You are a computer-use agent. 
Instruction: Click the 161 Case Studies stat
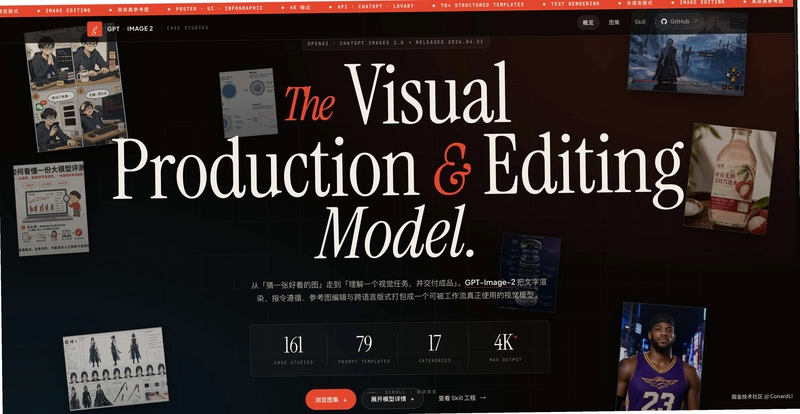(x=293, y=350)
